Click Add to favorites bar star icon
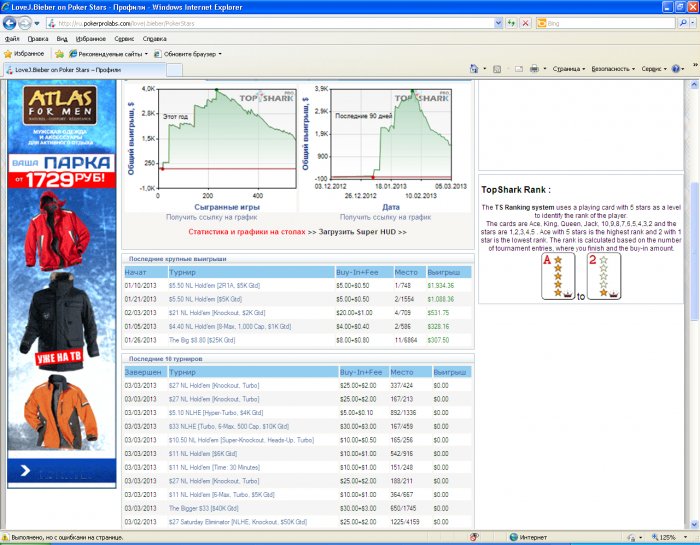 [x=59, y=54]
